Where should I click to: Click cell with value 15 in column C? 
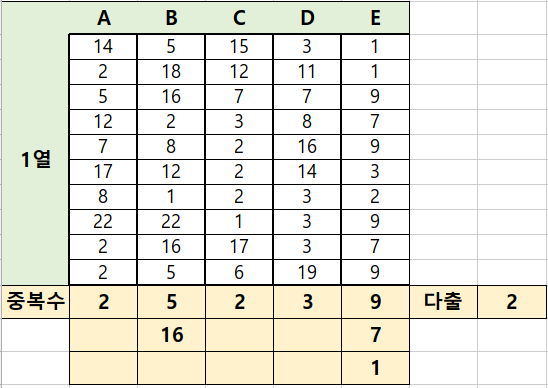(x=239, y=47)
